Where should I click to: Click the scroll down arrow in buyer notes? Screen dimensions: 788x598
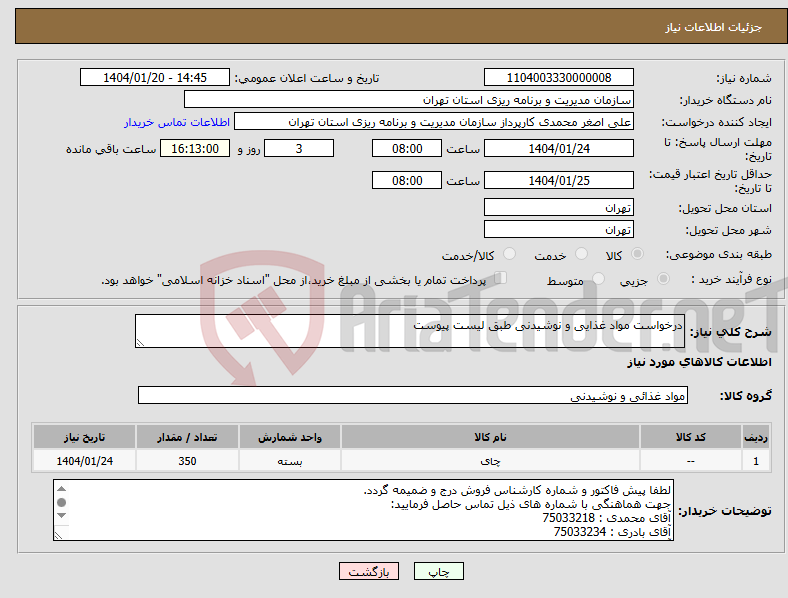(x=61, y=516)
